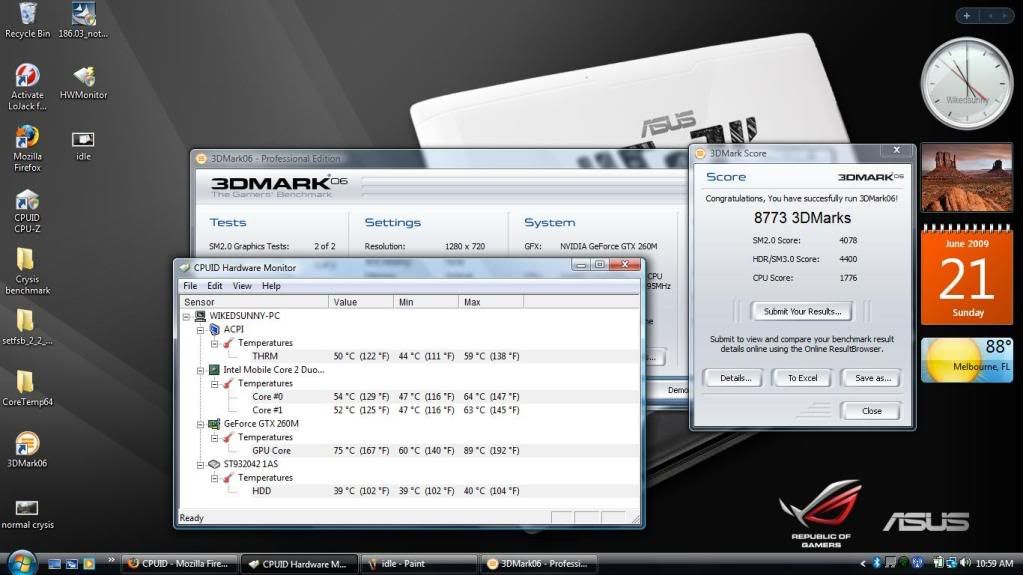Open the setfsb_2_2 folder on desktop
1023x575 pixels.
[x=27, y=327]
